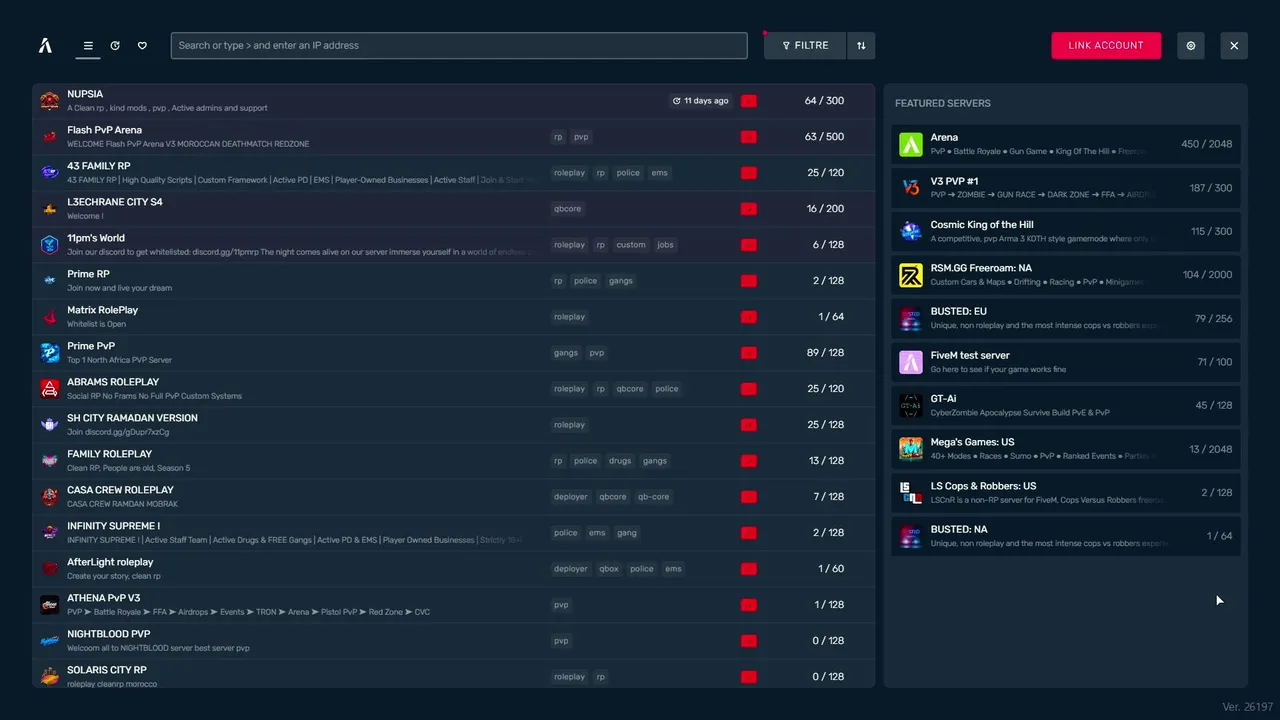
Task: Click the L3ECHRANE CITY S4 server icon
Action: point(50,209)
